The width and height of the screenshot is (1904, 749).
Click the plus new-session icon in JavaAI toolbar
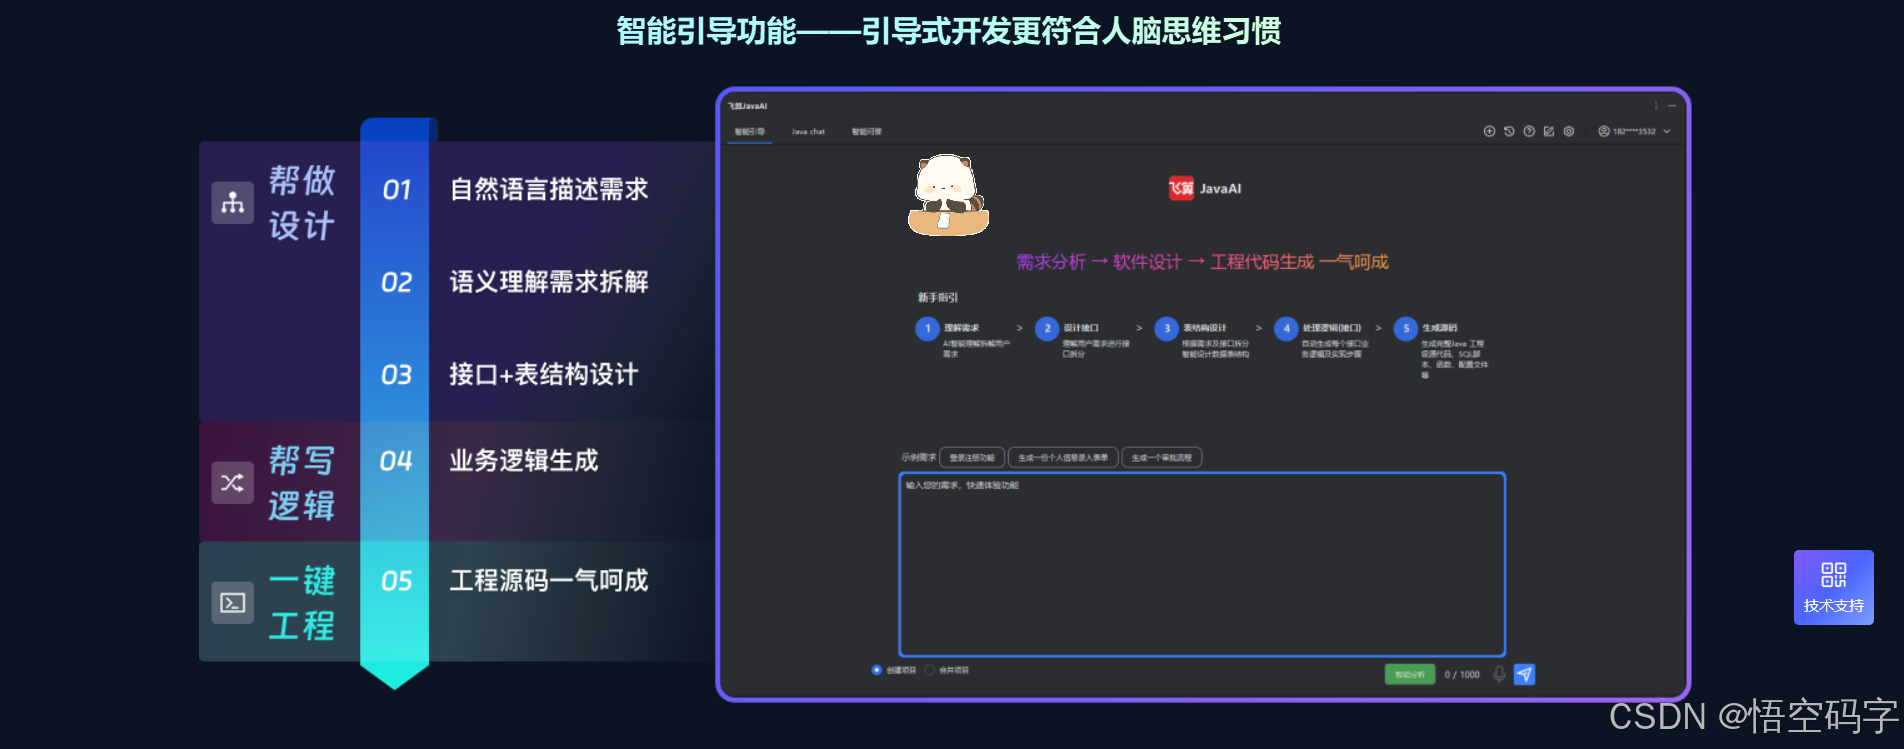click(1489, 131)
